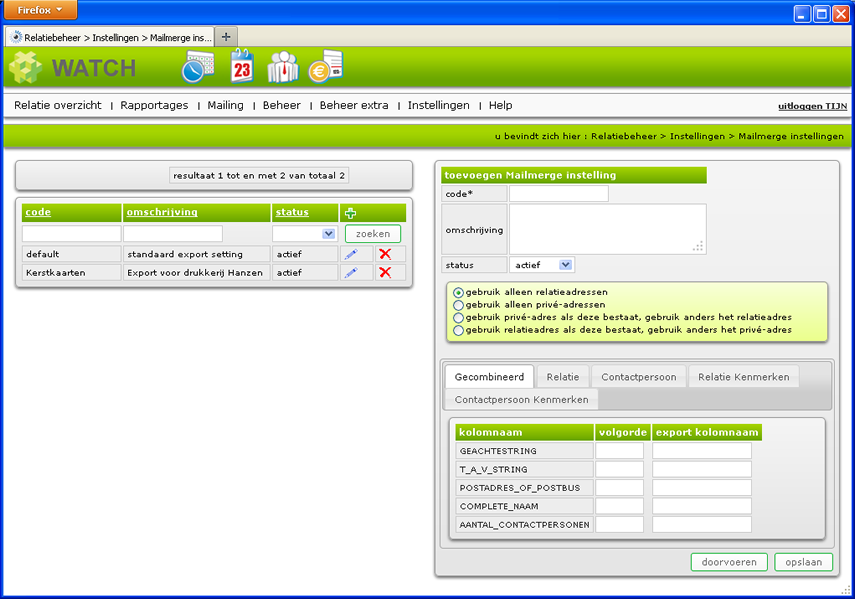Screen dimensions: 855x599
Task: Click the 'default' code cell
Action: point(71,254)
